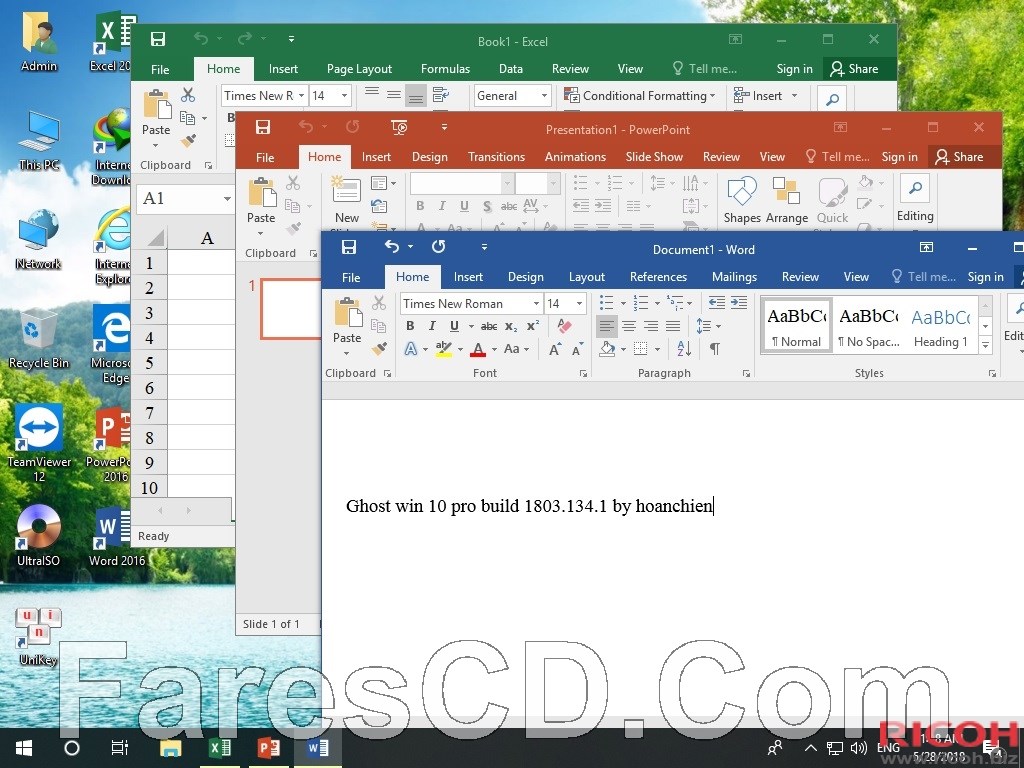Select Normal style in Word

click(x=796, y=326)
